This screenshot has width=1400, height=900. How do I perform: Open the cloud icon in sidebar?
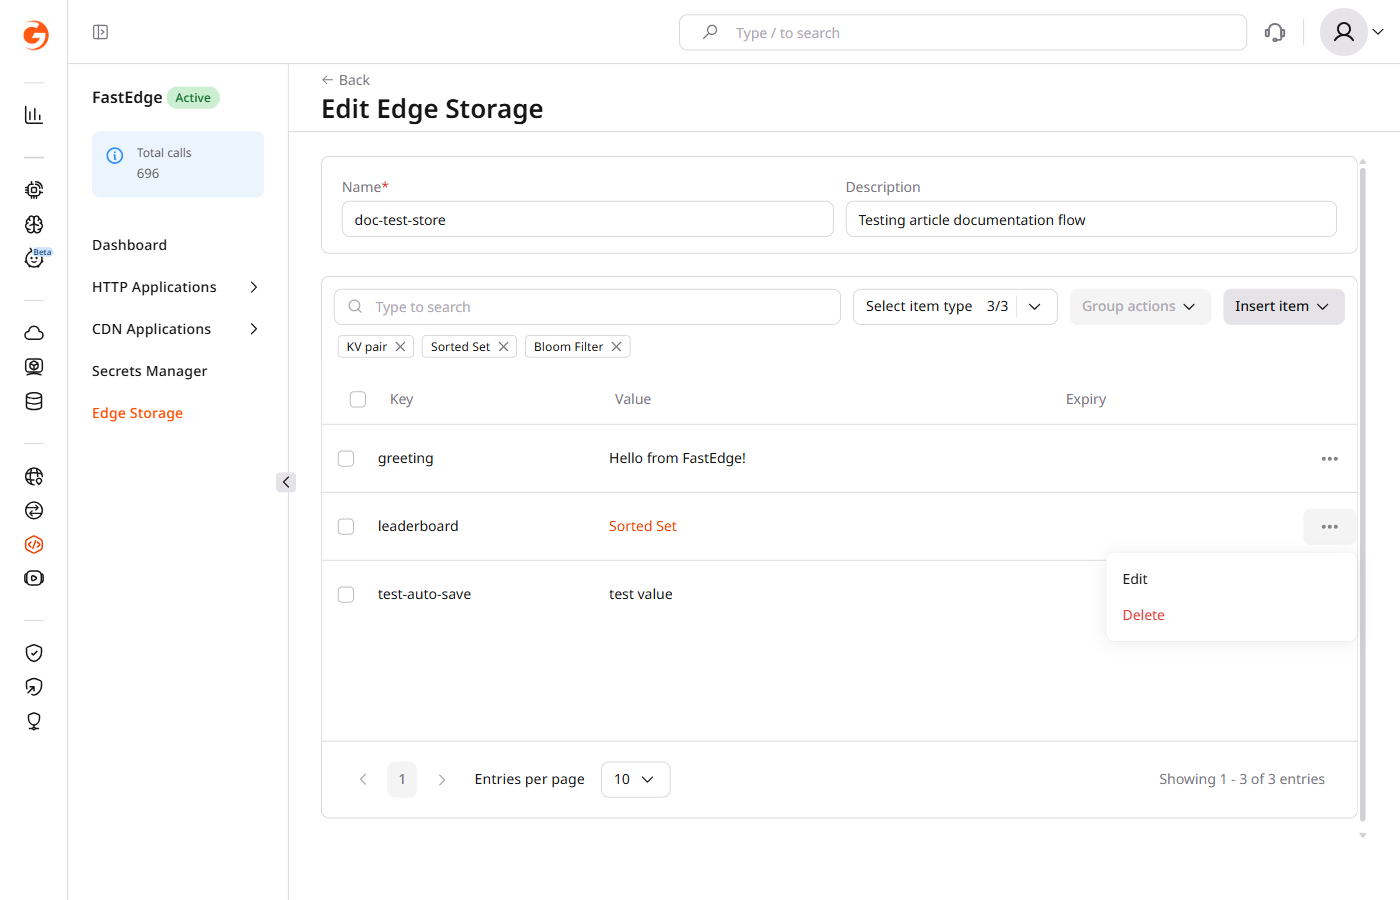34,333
